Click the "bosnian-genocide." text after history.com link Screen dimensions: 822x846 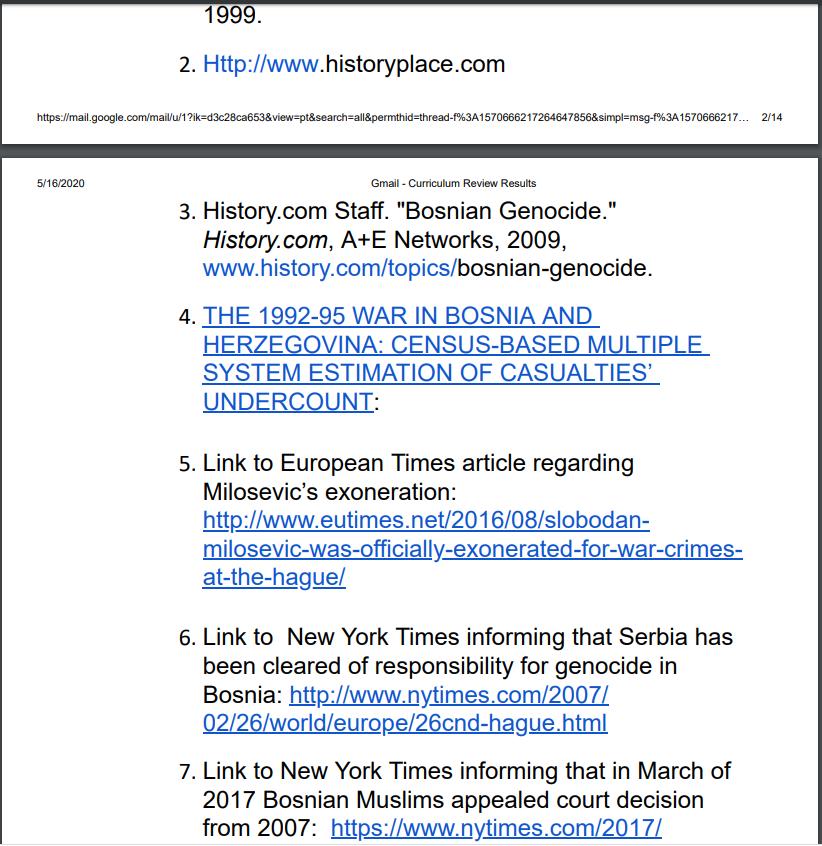coord(554,268)
